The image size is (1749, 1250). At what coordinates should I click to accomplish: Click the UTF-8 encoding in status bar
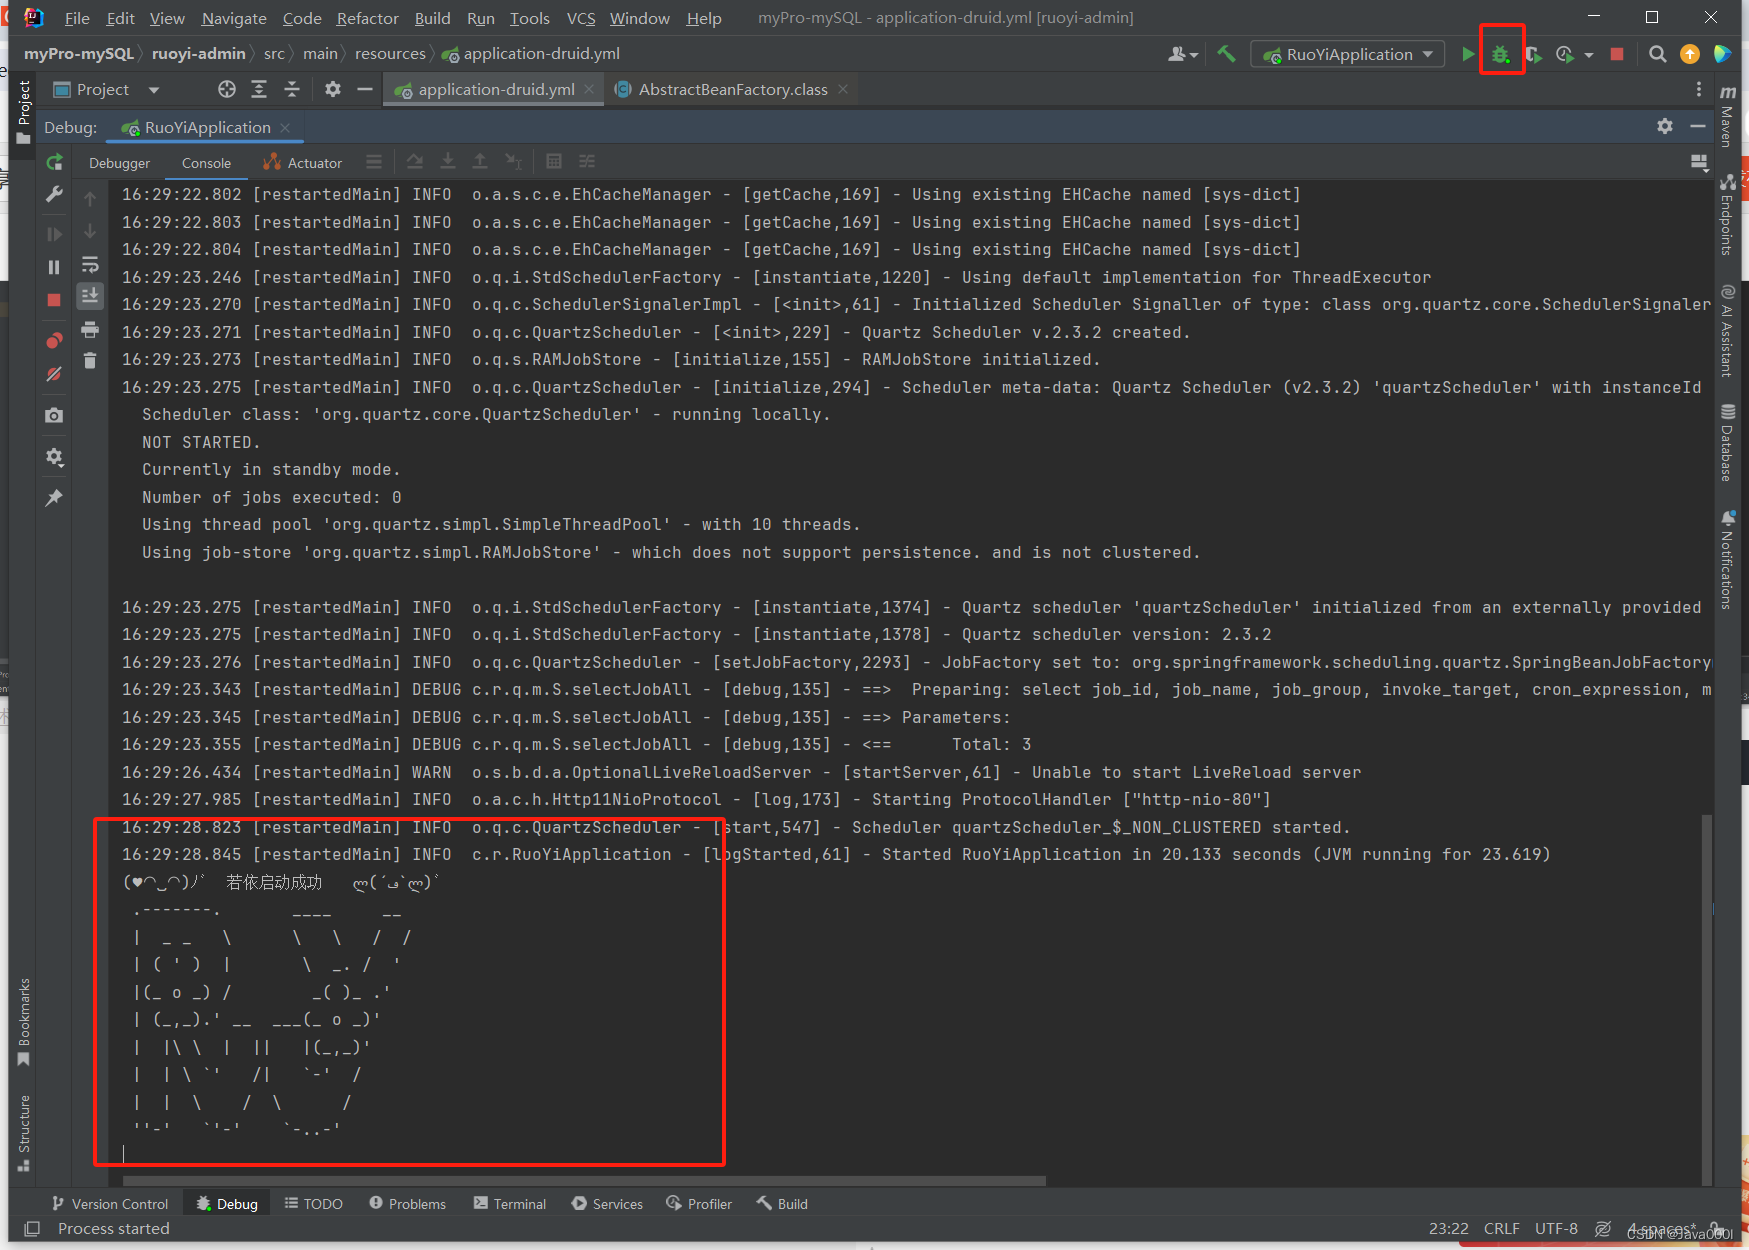(x=1556, y=1229)
